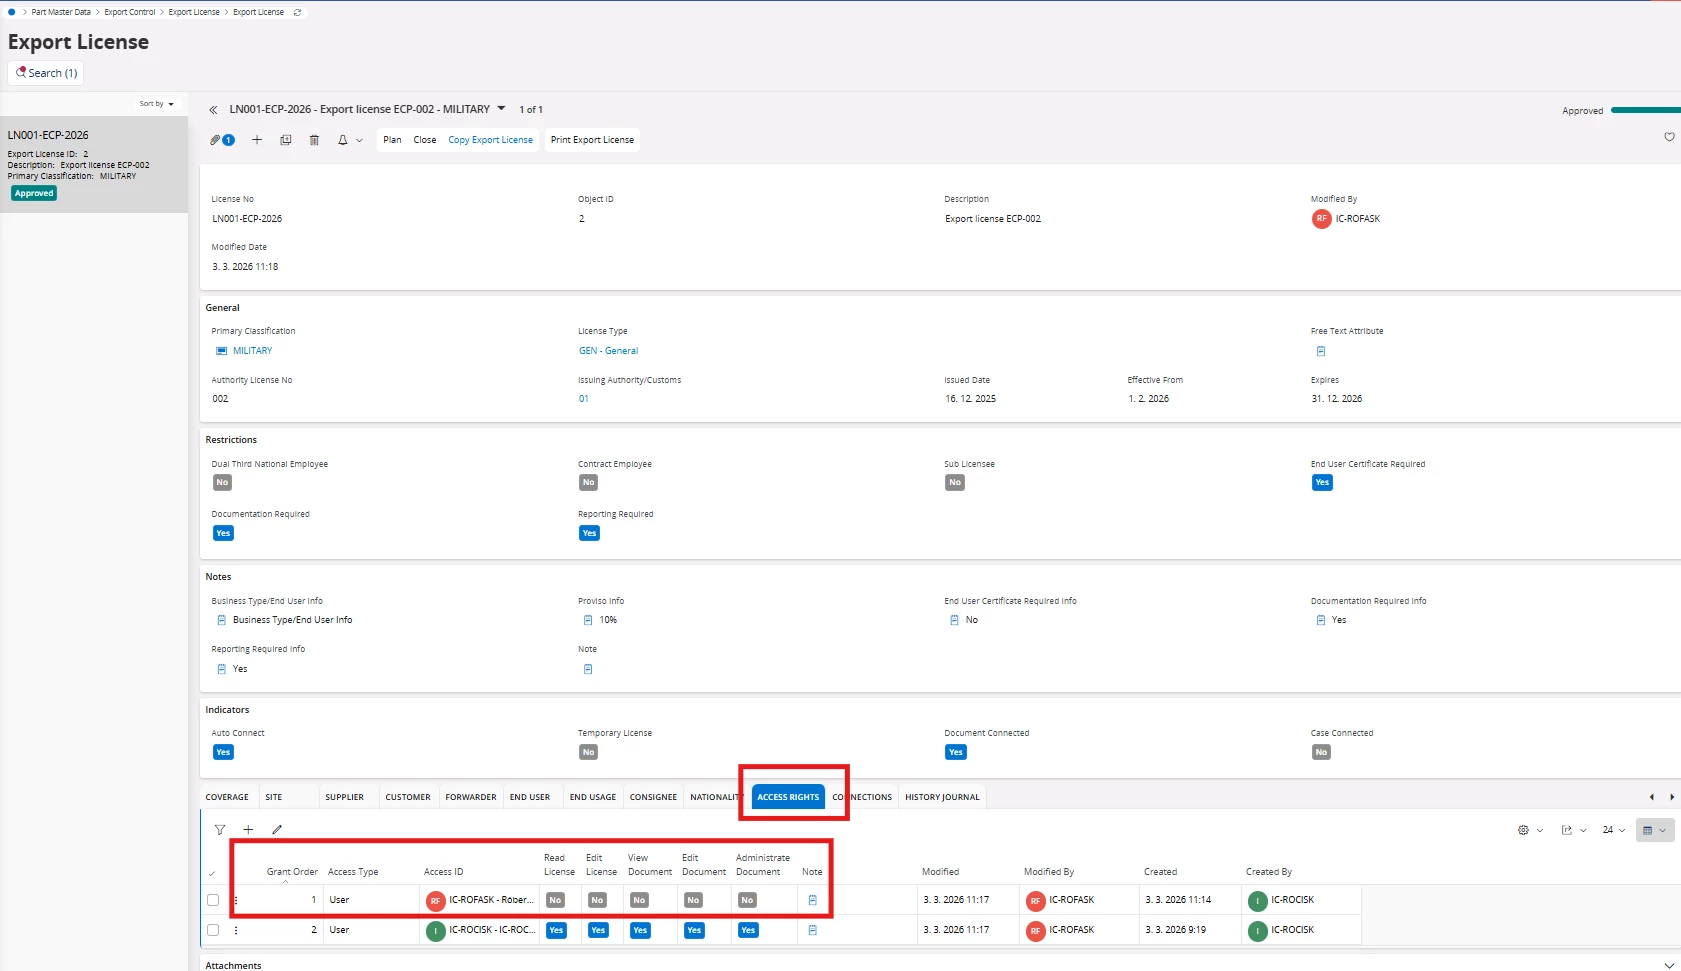1681x971 pixels.
Task: Open the Access Rights tab
Action: tap(788, 797)
